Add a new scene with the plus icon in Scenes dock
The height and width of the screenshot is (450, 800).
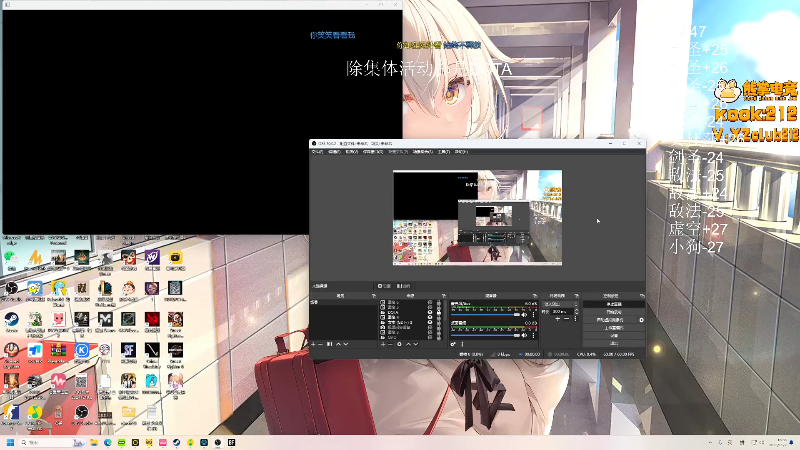pos(313,344)
